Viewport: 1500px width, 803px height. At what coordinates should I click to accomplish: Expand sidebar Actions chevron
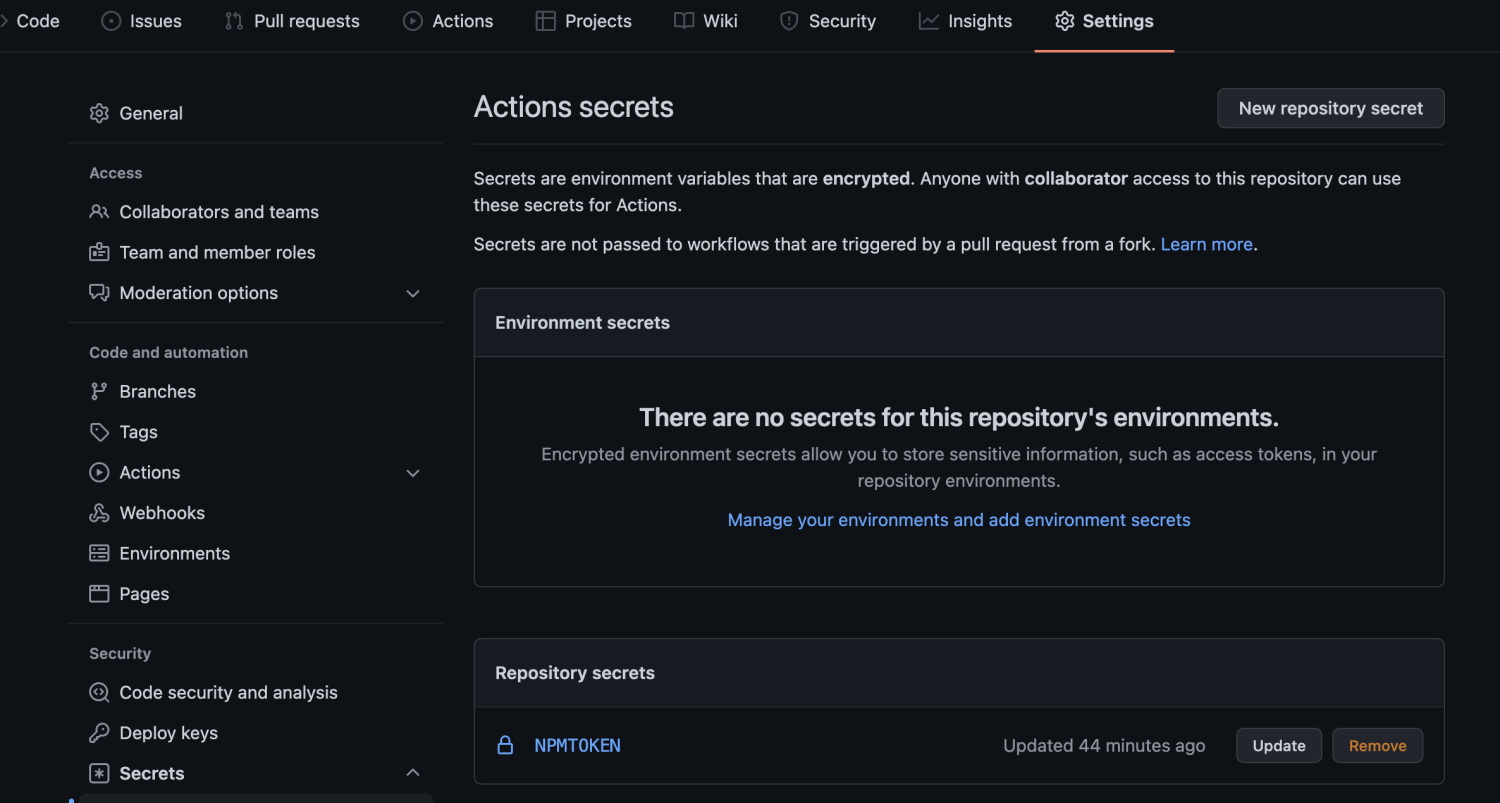point(413,472)
